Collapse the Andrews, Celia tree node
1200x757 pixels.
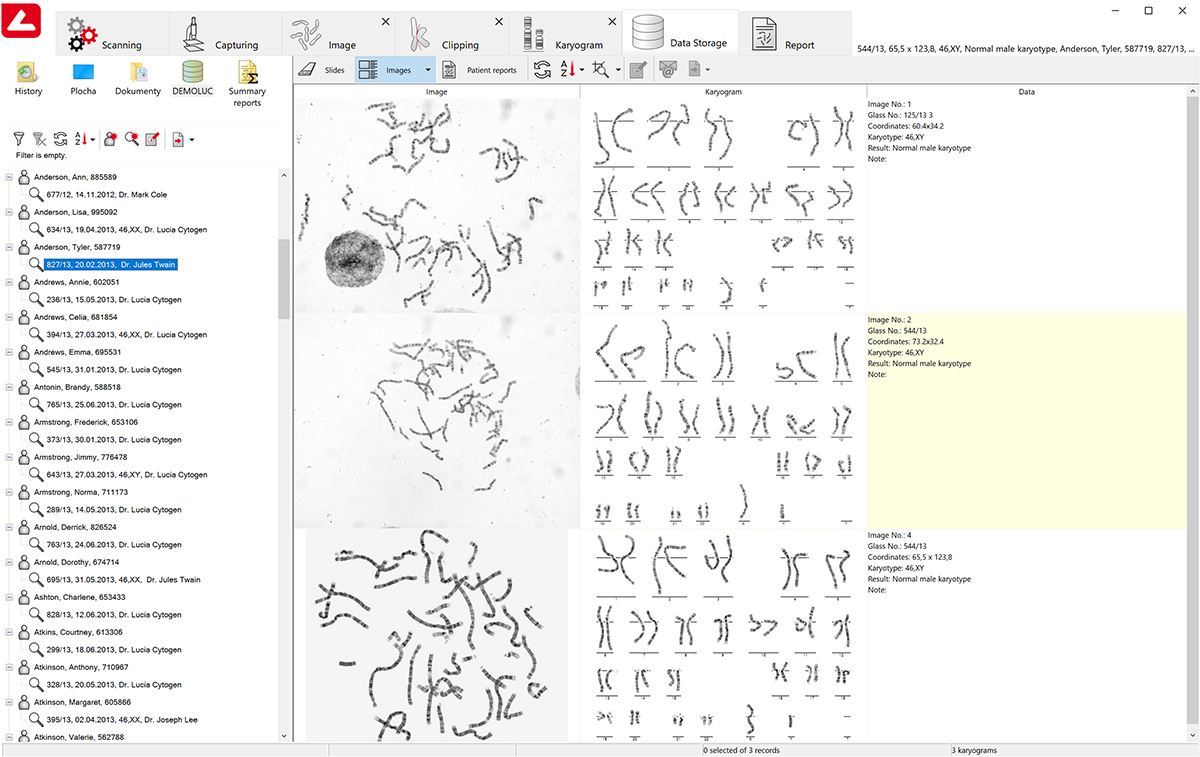(x=10, y=317)
